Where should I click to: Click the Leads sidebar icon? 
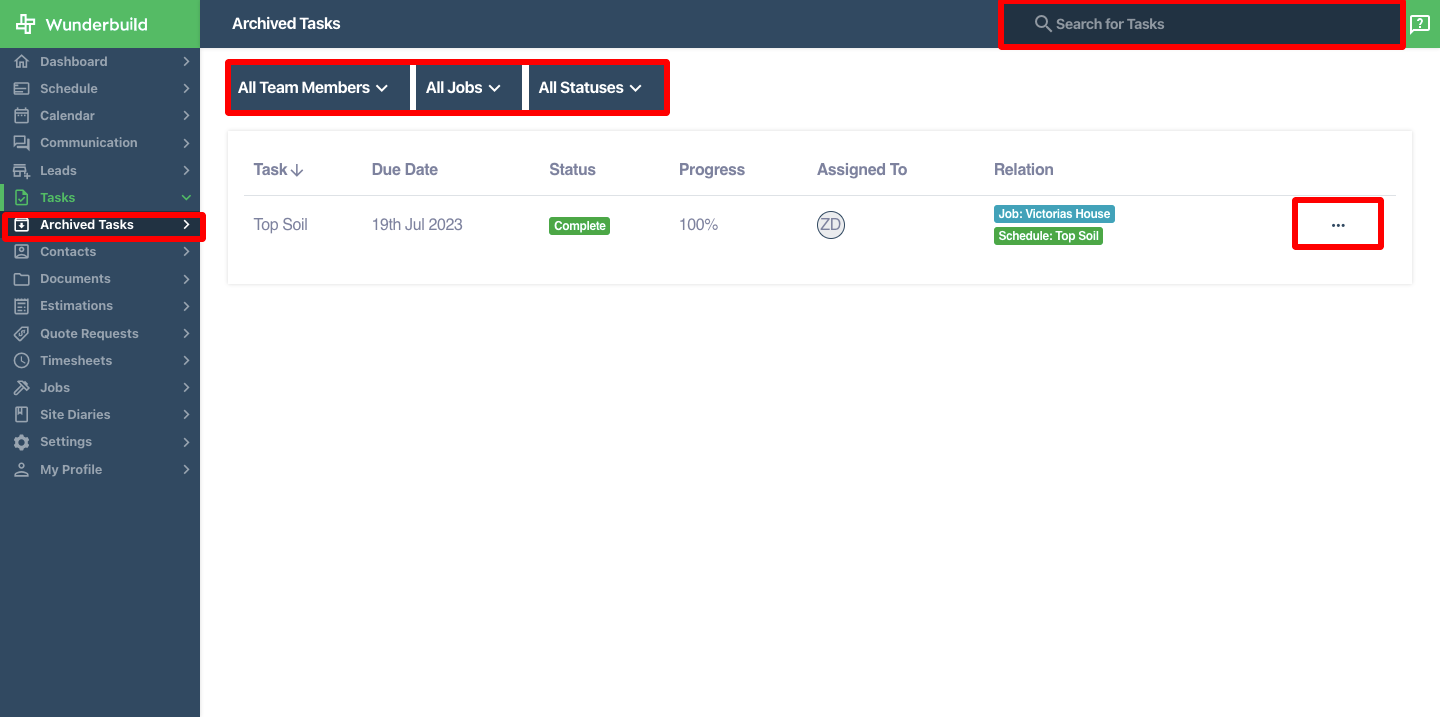pyautogui.click(x=21, y=171)
